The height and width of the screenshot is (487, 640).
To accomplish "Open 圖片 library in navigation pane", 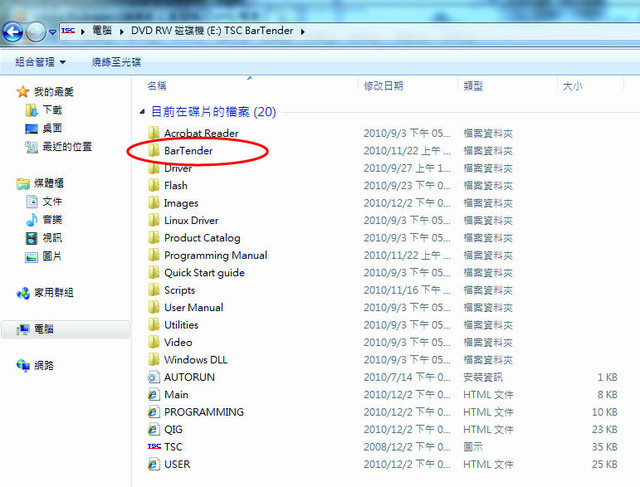I will tap(52, 256).
